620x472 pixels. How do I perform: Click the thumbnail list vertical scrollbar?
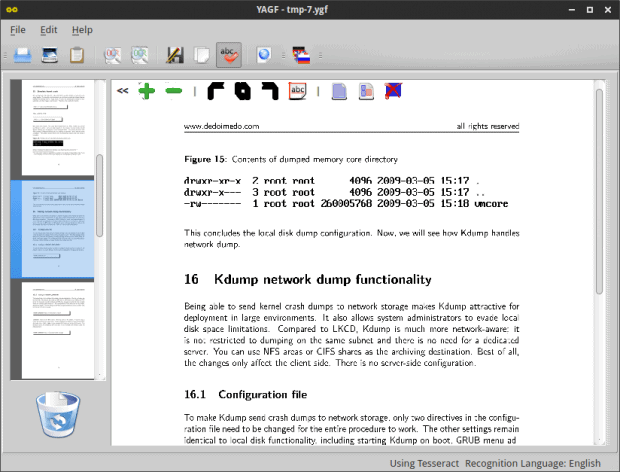[100, 196]
